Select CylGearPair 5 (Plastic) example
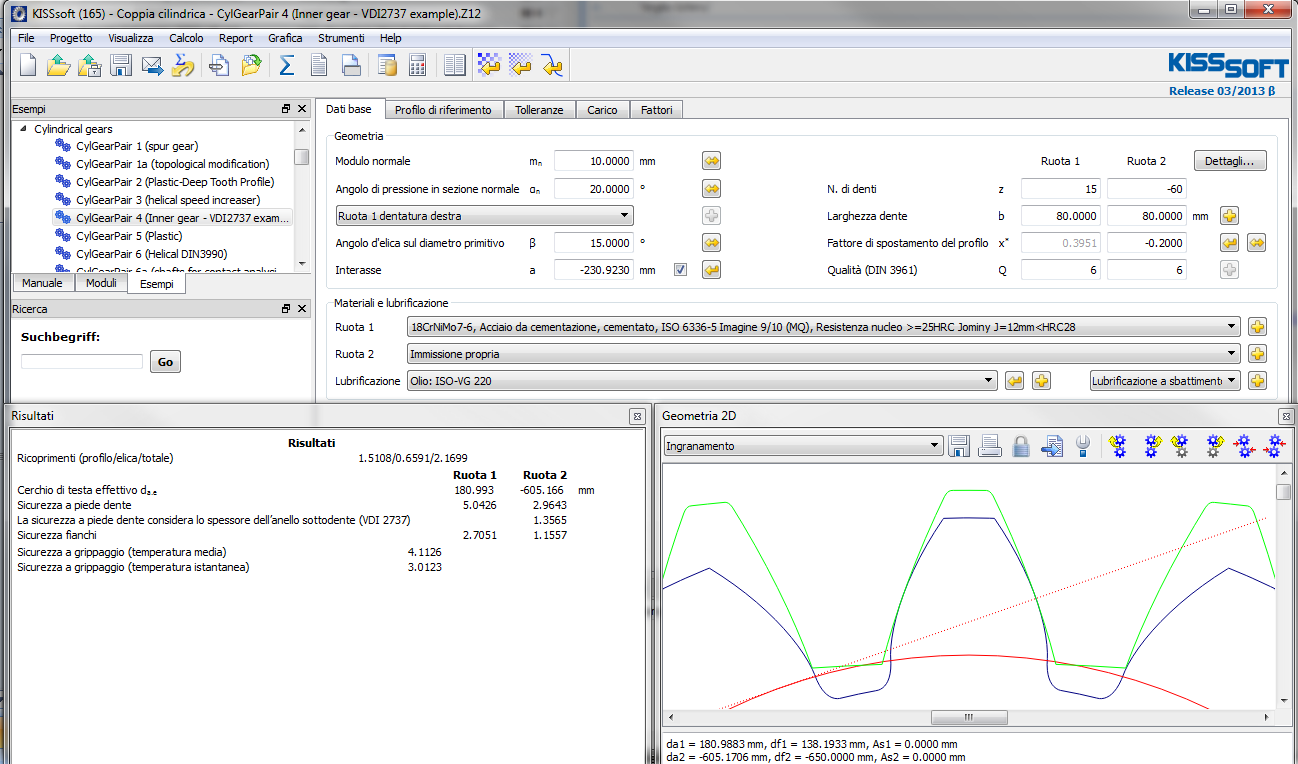This screenshot has width=1298, height=764. [129, 236]
